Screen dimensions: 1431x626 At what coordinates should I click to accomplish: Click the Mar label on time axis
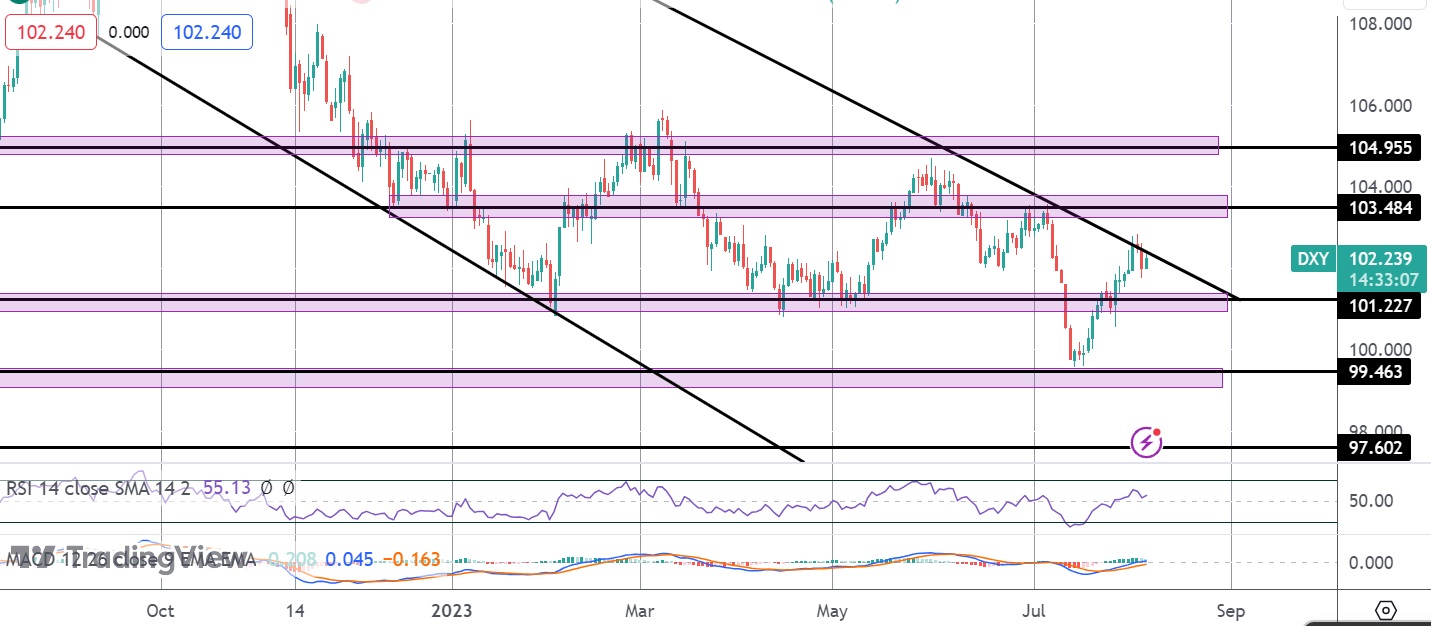pyautogui.click(x=638, y=610)
